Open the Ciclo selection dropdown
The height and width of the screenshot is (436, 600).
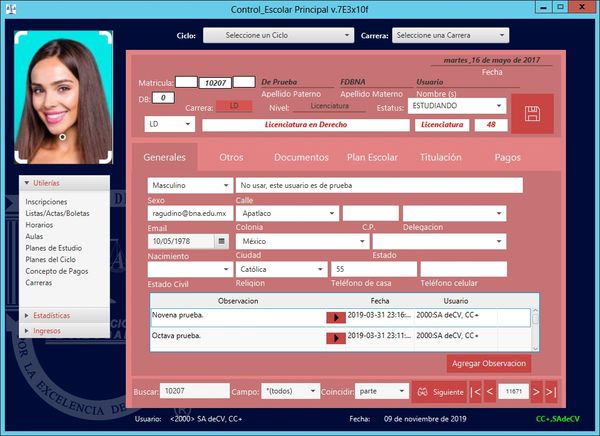(x=276, y=36)
